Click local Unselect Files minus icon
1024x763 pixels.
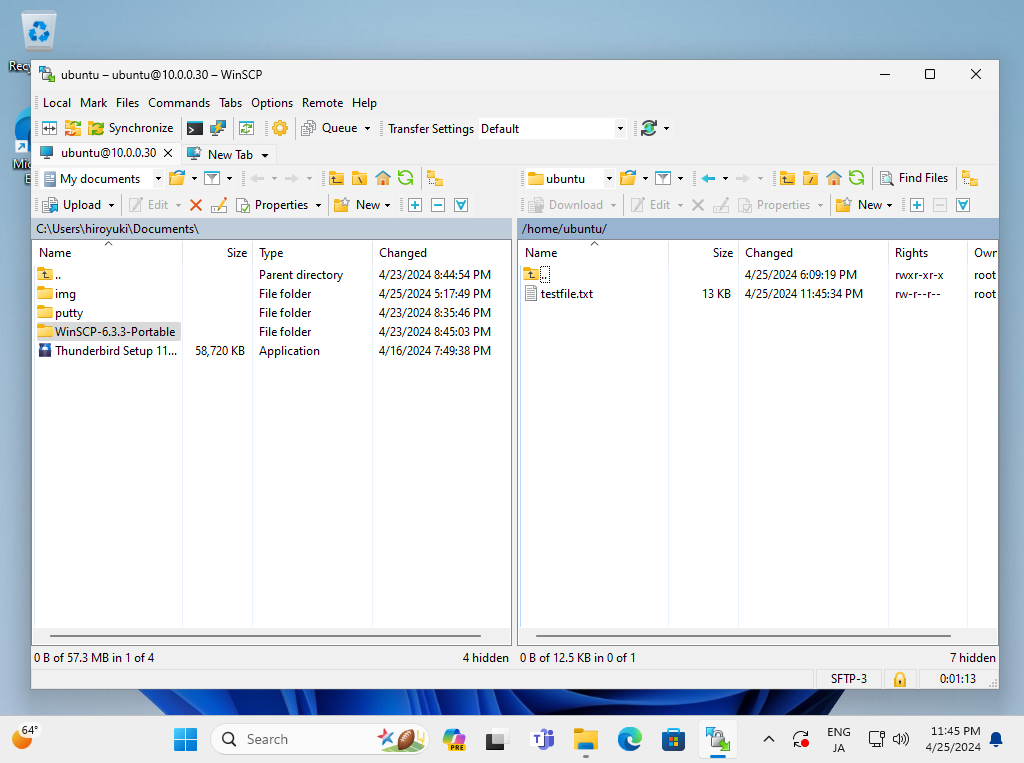[x=438, y=205]
